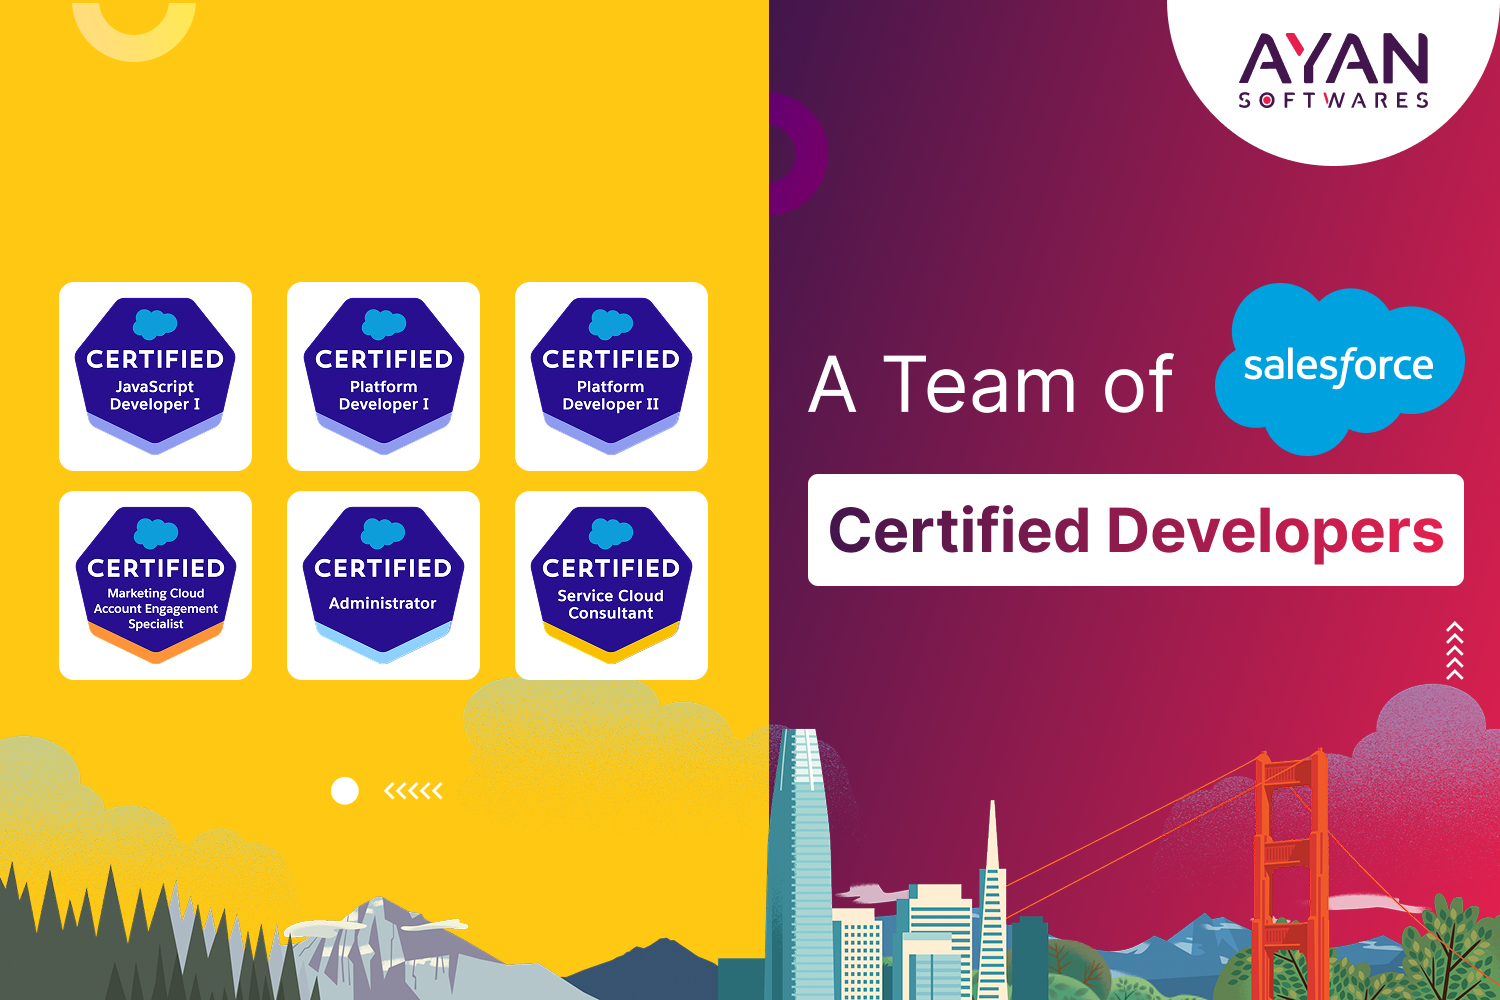Select the Certified Administrator badge
Screen dimensions: 1500x1000
point(383,585)
